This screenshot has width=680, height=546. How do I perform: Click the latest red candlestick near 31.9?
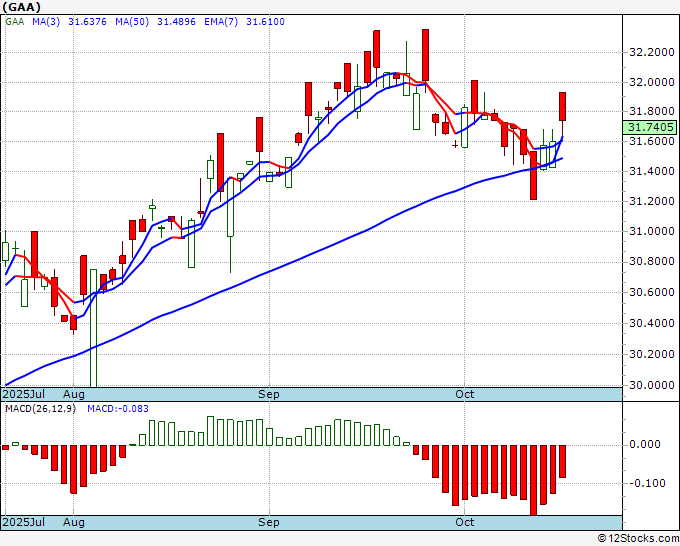point(562,106)
